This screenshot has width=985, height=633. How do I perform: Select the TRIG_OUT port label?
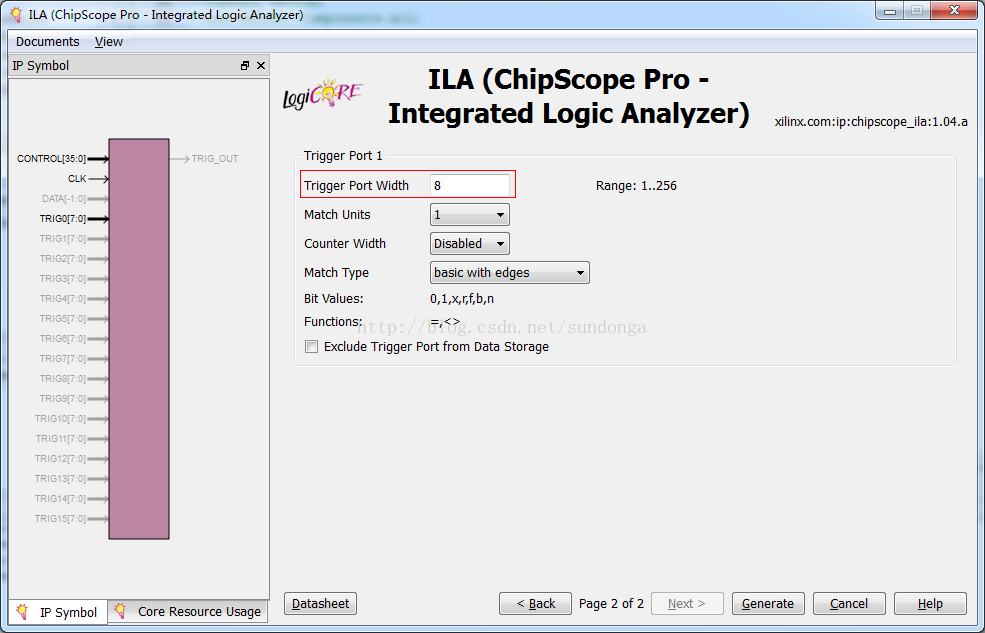pyautogui.click(x=215, y=159)
